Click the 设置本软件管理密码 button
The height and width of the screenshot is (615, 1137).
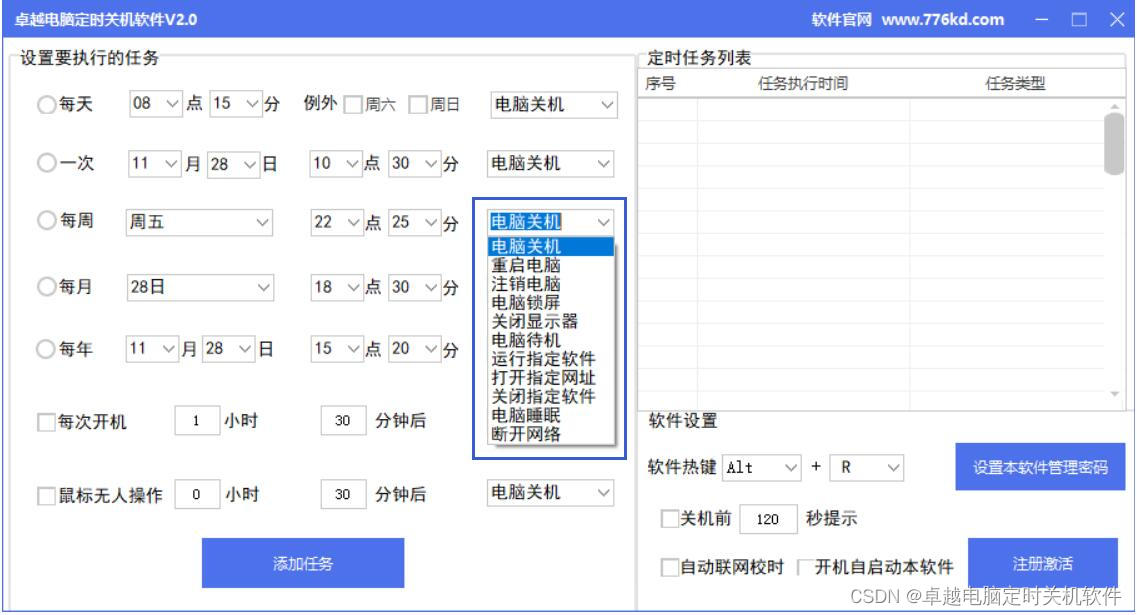click(x=1040, y=468)
